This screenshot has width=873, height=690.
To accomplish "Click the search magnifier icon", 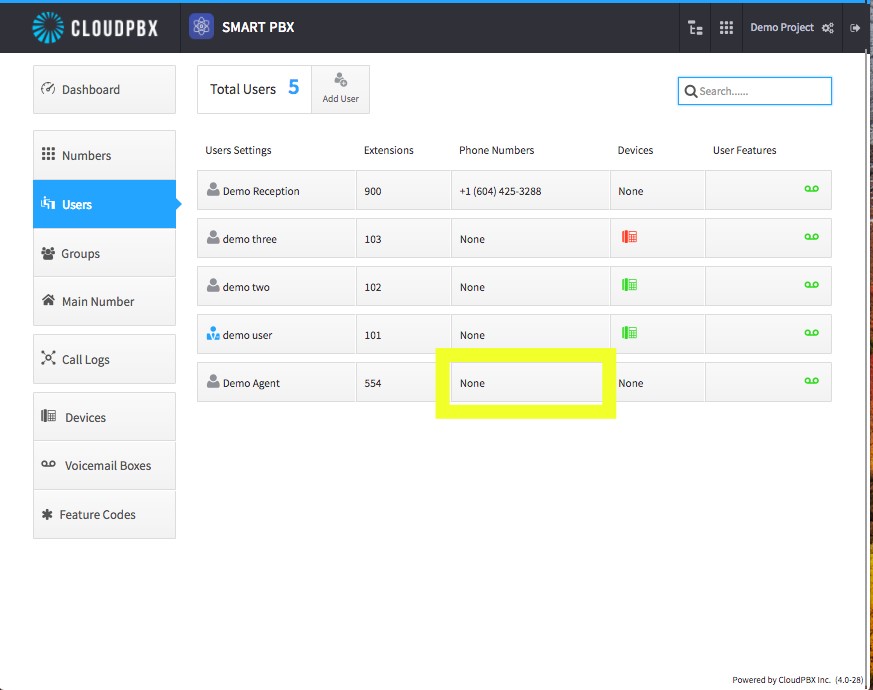I will [690, 91].
